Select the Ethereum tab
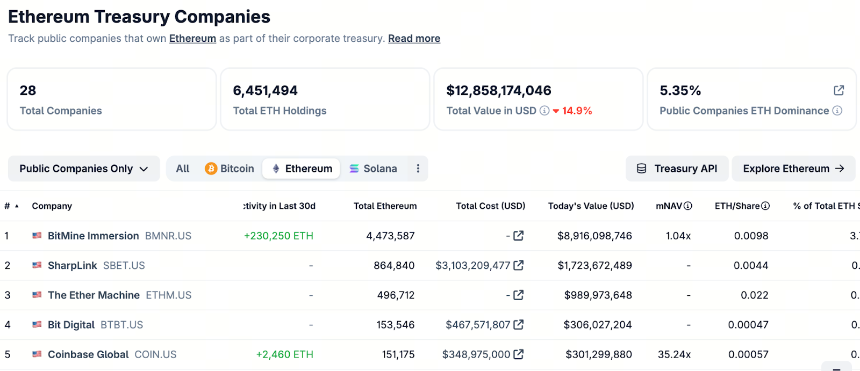The width and height of the screenshot is (860, 371). click(x=301, y=168)
